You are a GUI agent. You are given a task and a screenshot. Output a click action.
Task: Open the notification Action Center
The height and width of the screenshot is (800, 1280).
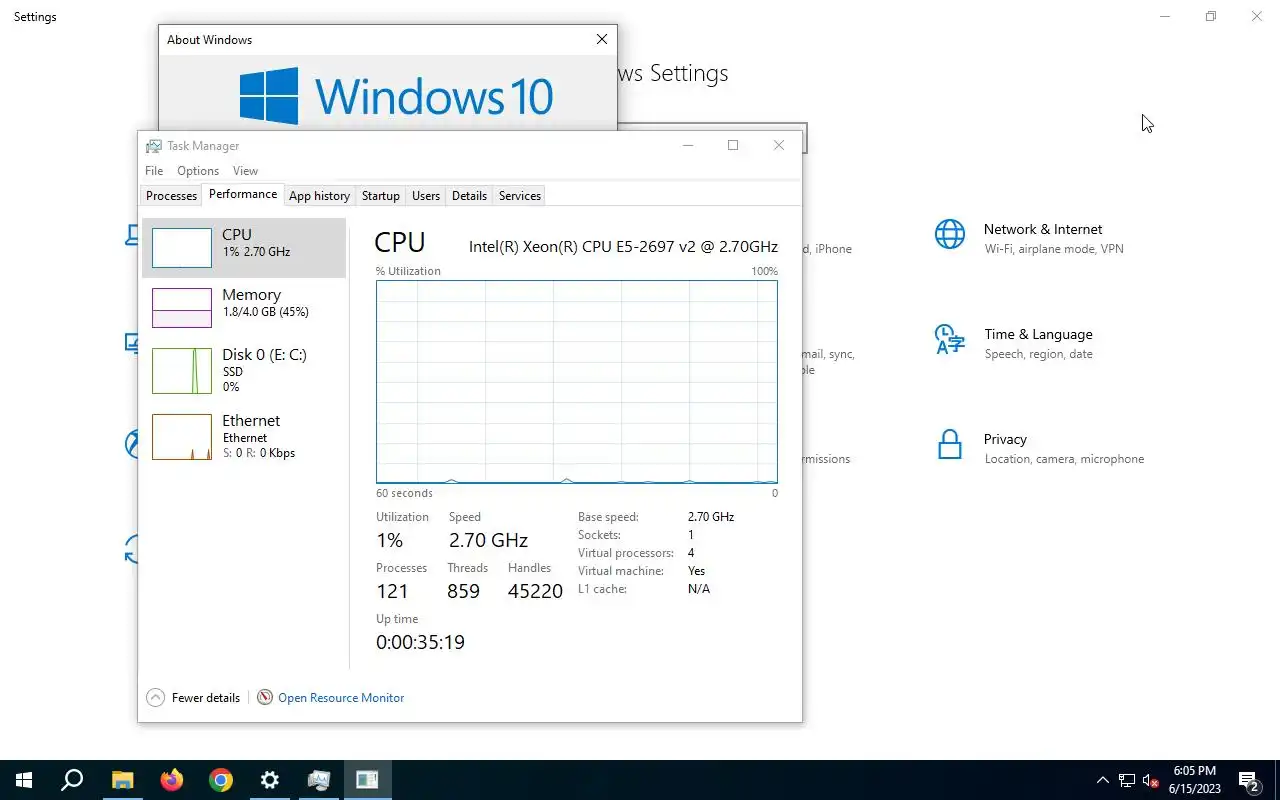(1249, 780)
